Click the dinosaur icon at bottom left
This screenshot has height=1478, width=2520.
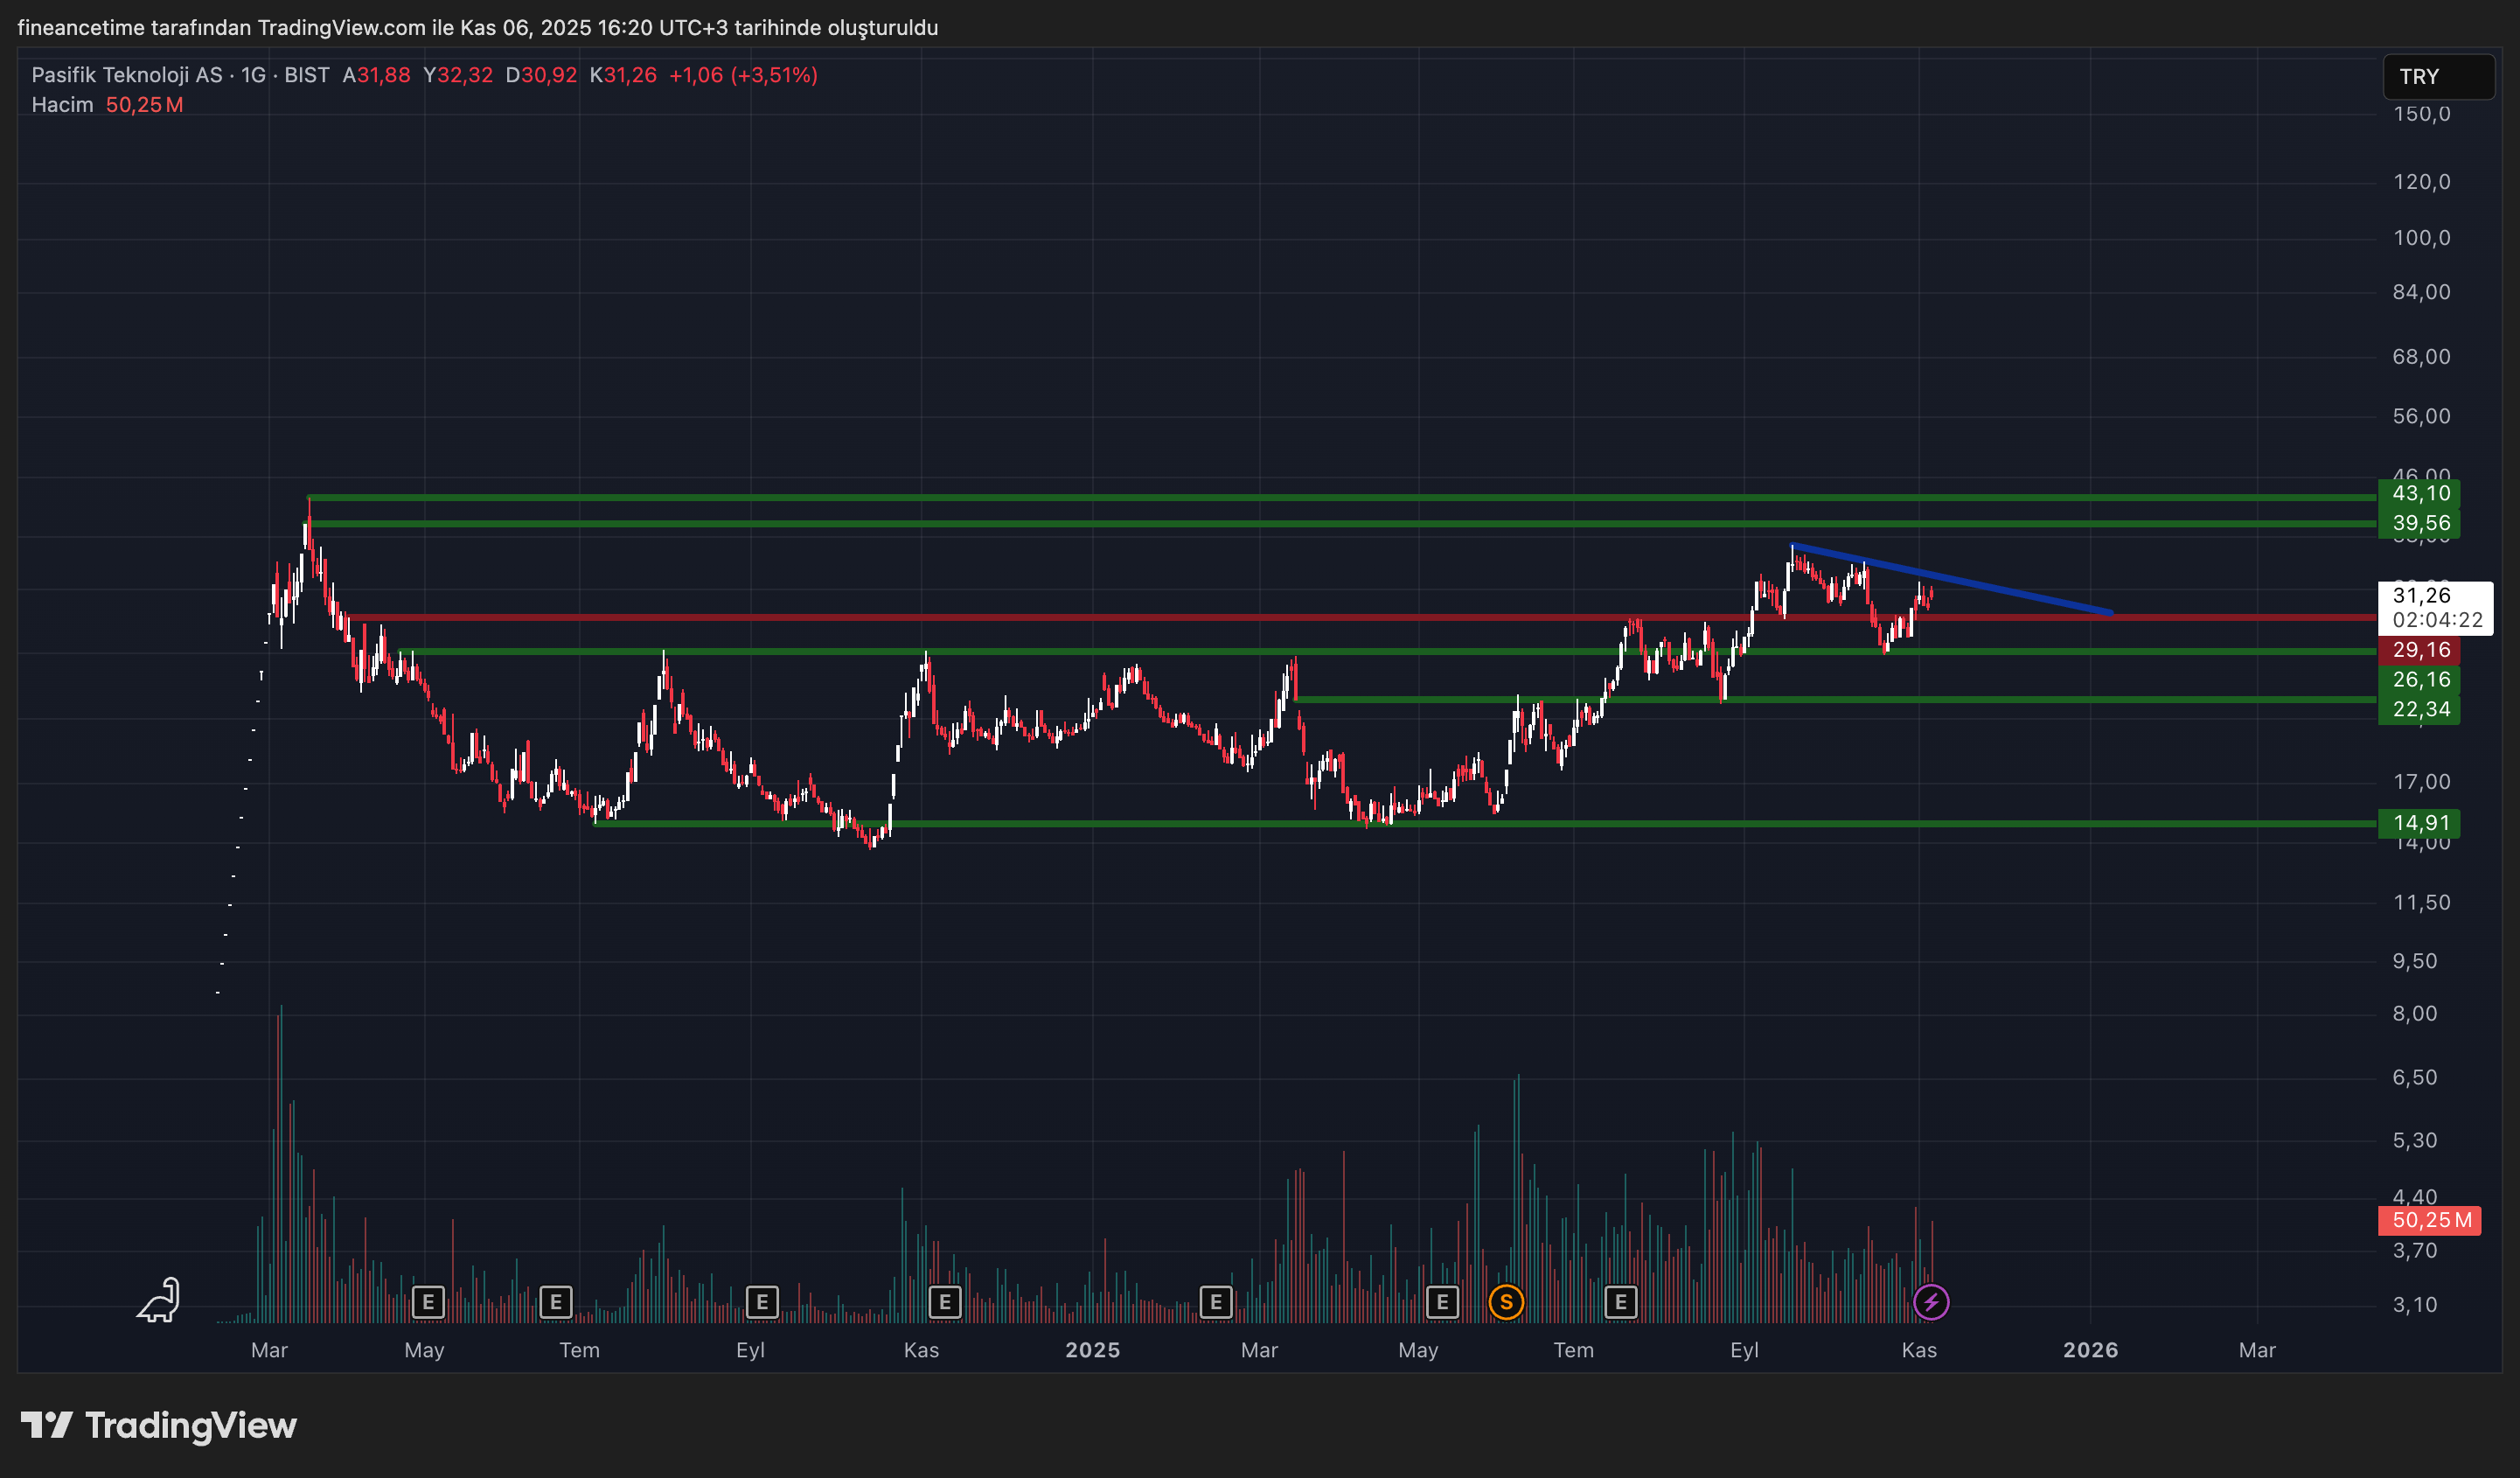pos(159,1300)
